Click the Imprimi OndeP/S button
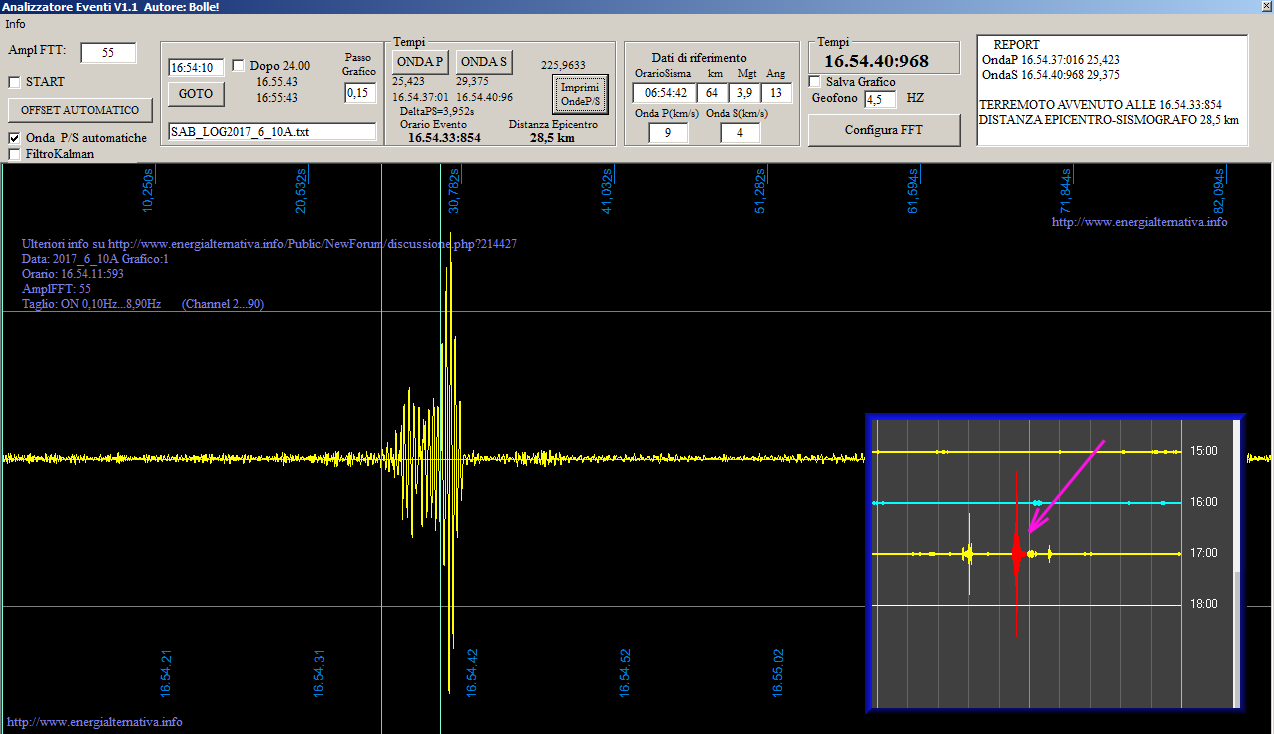Image resolution: width=1274 pixels, height=734 pixels. click(580, 94)
